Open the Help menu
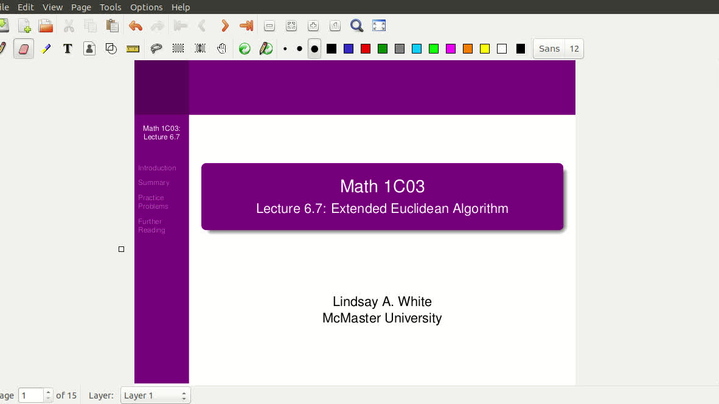 pyautogui.click(x=181, y=7)
